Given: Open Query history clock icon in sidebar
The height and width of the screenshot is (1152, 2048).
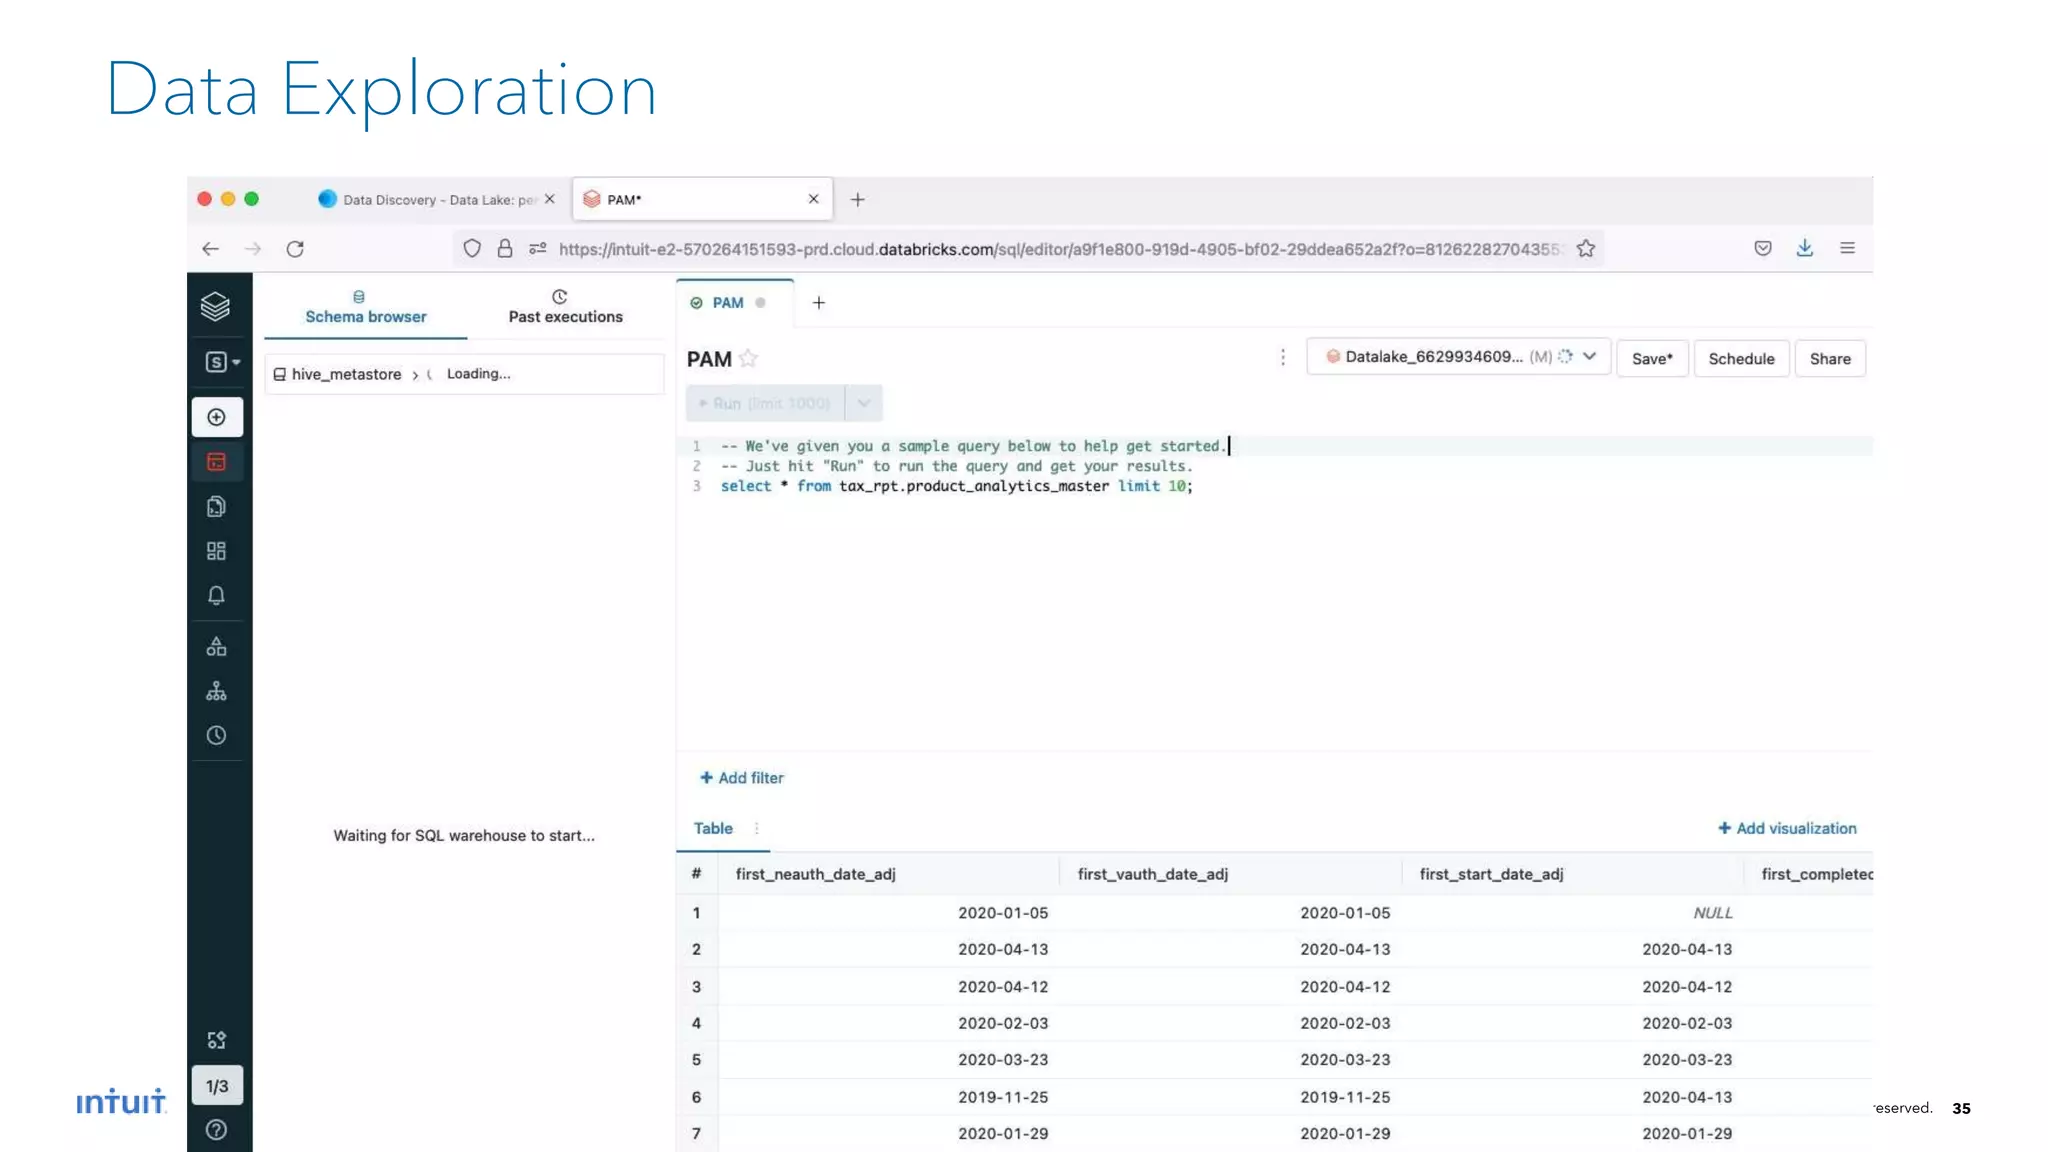Looking at the screenshot, I should coord(216,735).
